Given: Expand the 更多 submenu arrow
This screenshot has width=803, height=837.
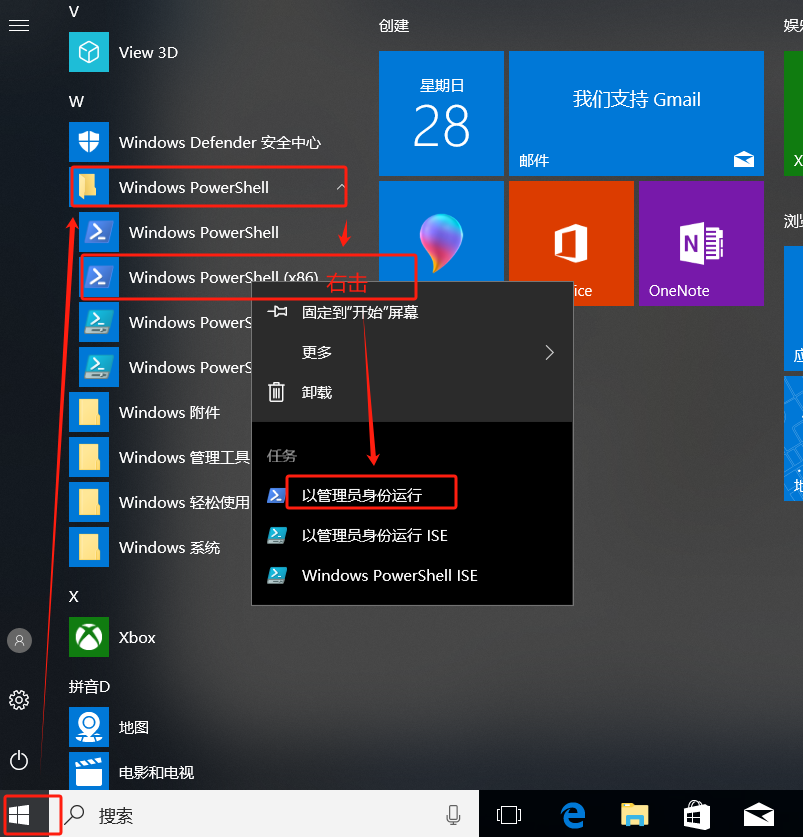Looking at the screenshot, I should click(549, 352).
